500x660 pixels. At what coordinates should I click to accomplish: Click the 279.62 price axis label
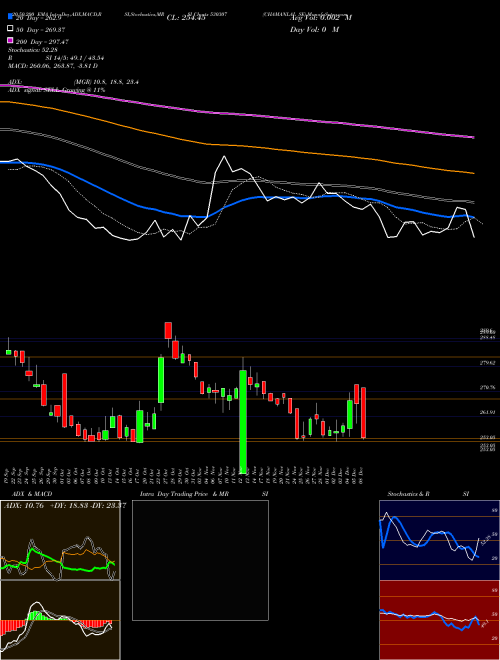[x=487, y=362]
